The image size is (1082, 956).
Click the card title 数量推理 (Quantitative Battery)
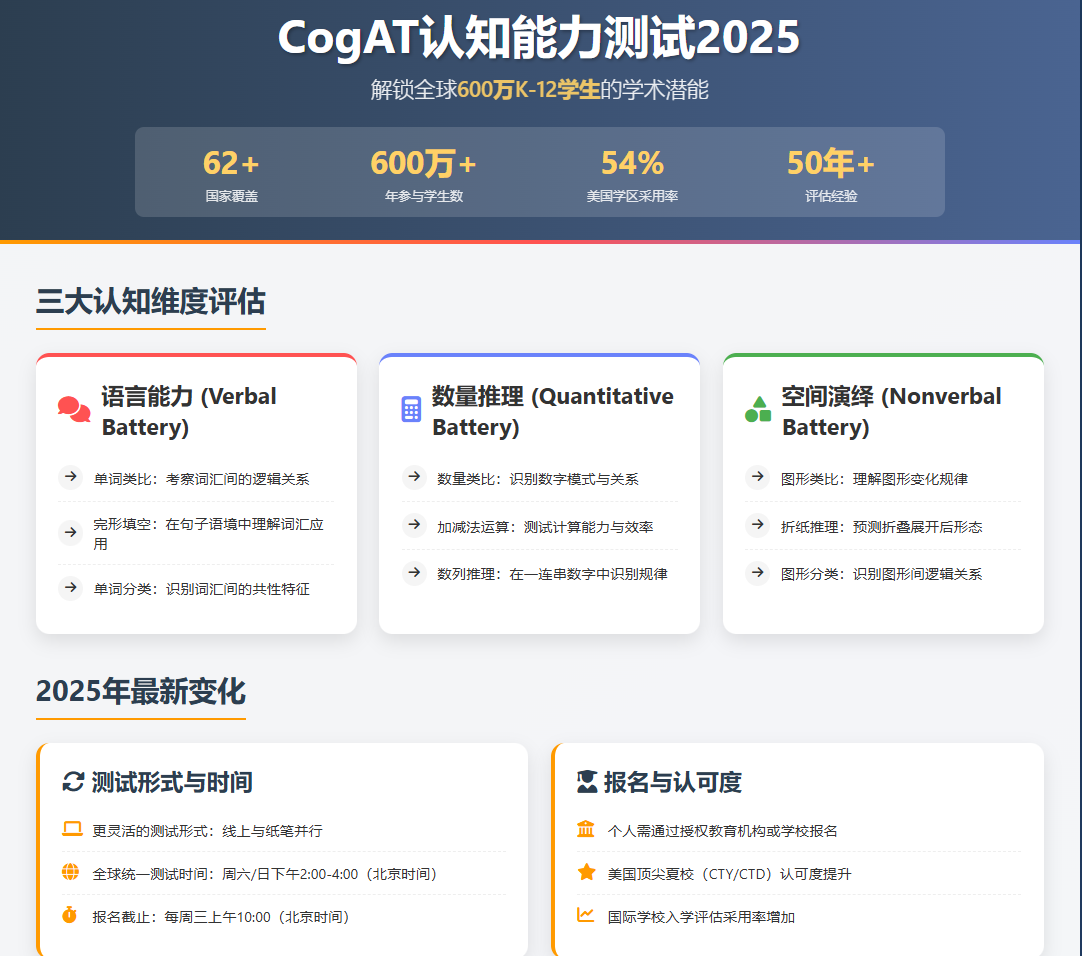click(x=553, y=411)
